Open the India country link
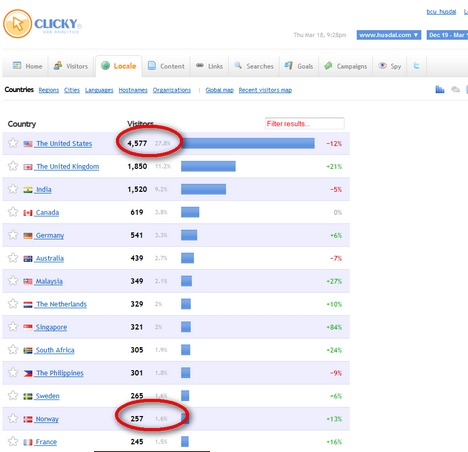 [x=44, y=190]
